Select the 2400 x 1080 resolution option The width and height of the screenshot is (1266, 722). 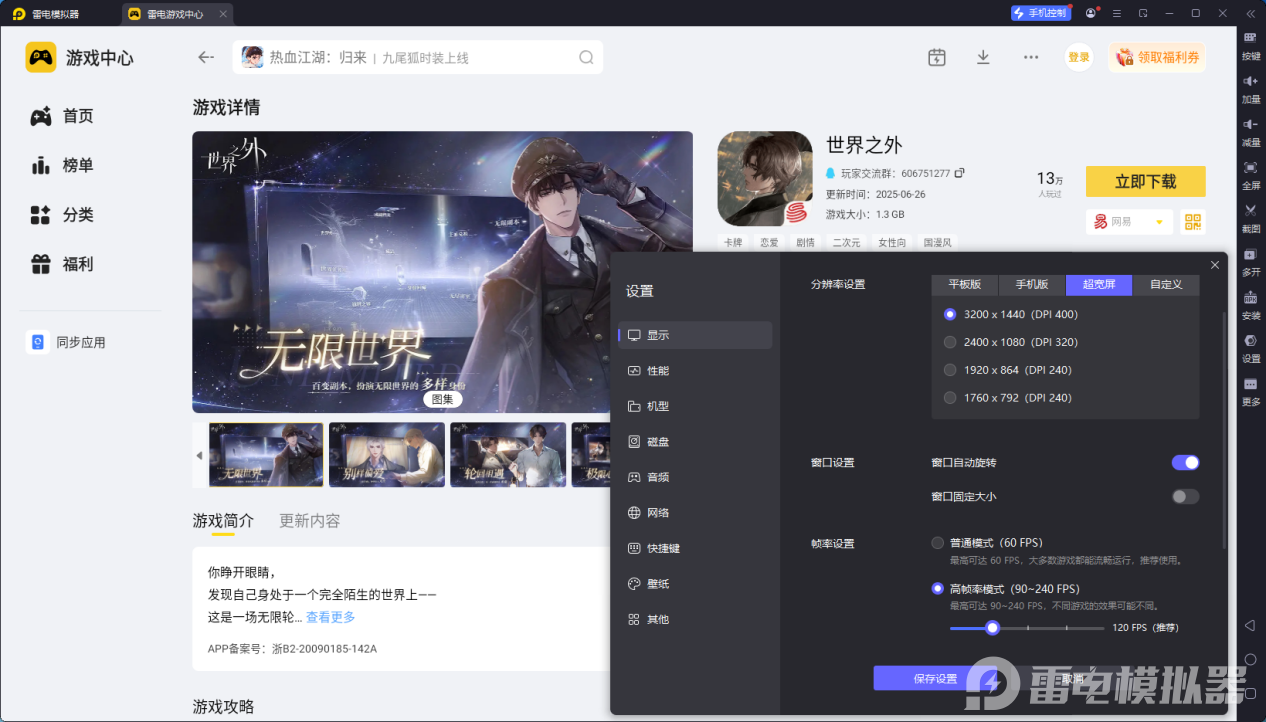(950, 342)
